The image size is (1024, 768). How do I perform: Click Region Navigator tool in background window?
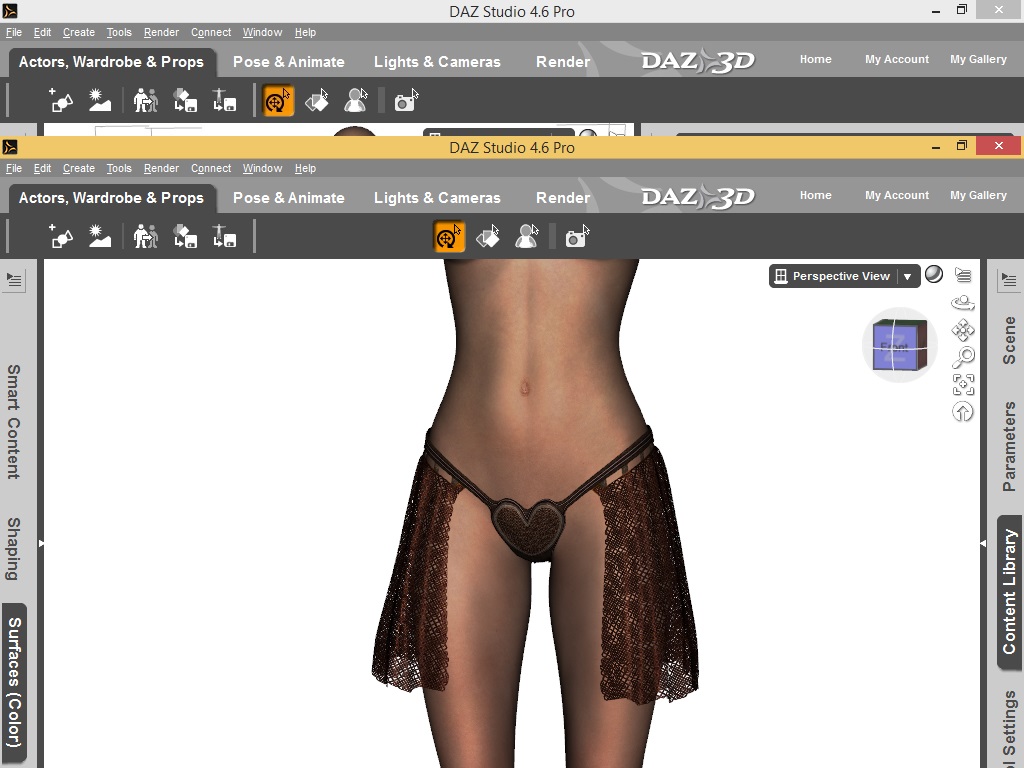(356, 101)
